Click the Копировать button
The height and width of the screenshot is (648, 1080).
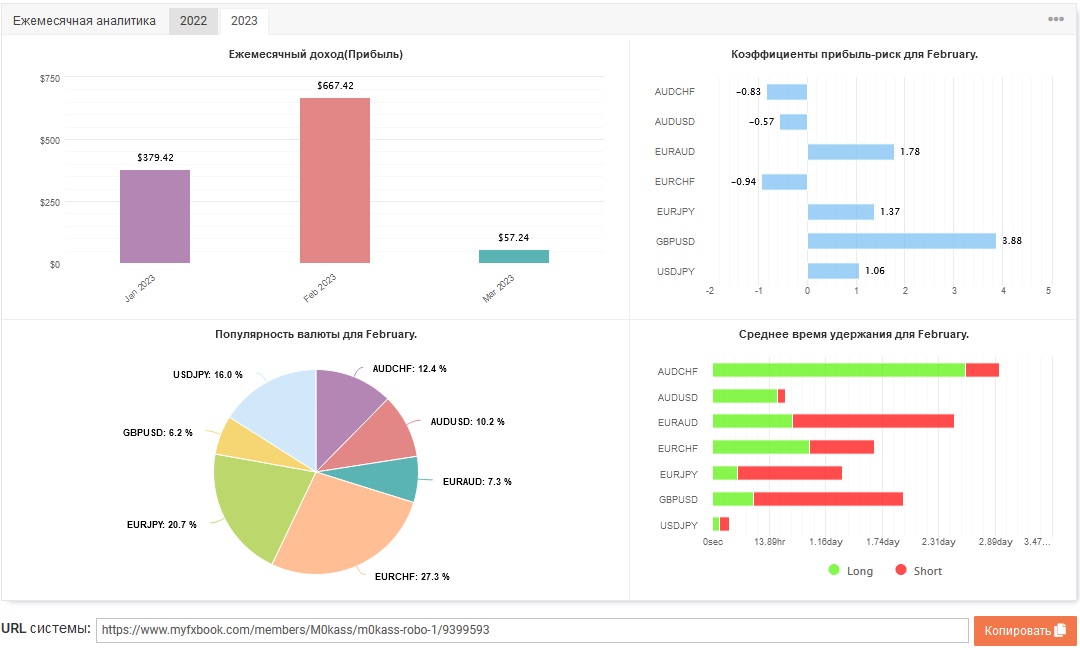pos(1025,630)
